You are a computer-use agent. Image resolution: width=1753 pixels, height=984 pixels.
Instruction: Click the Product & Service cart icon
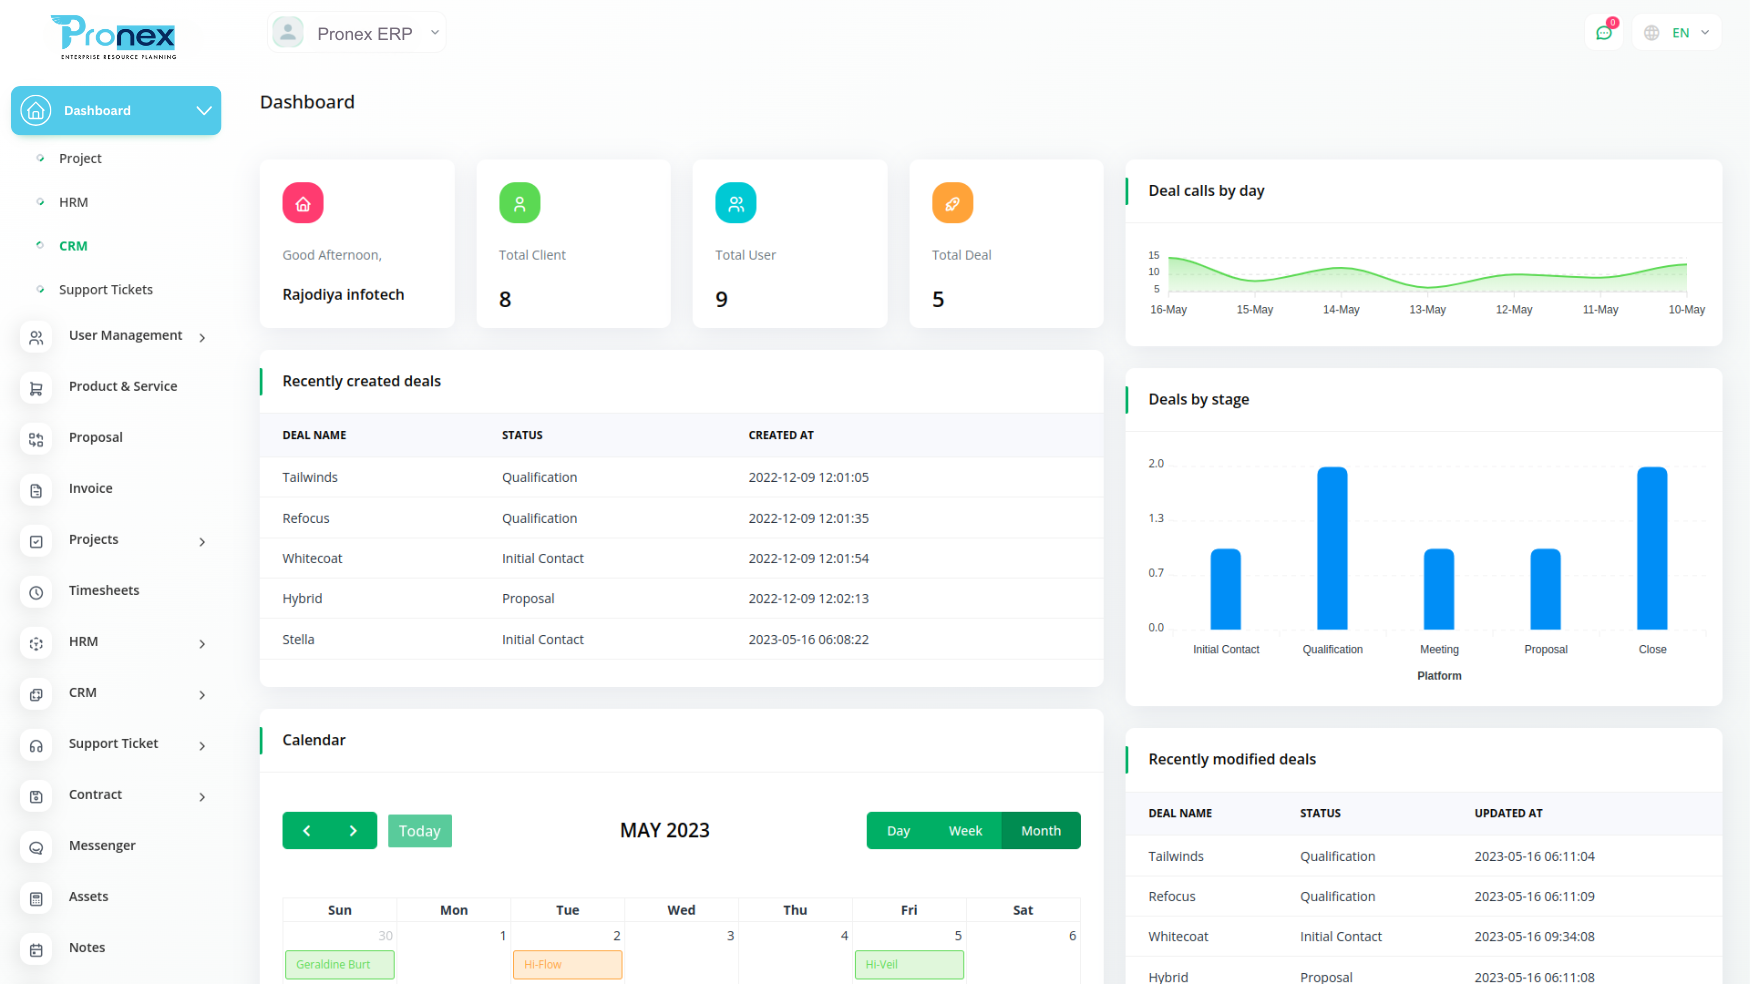click(x=36, y=388)
